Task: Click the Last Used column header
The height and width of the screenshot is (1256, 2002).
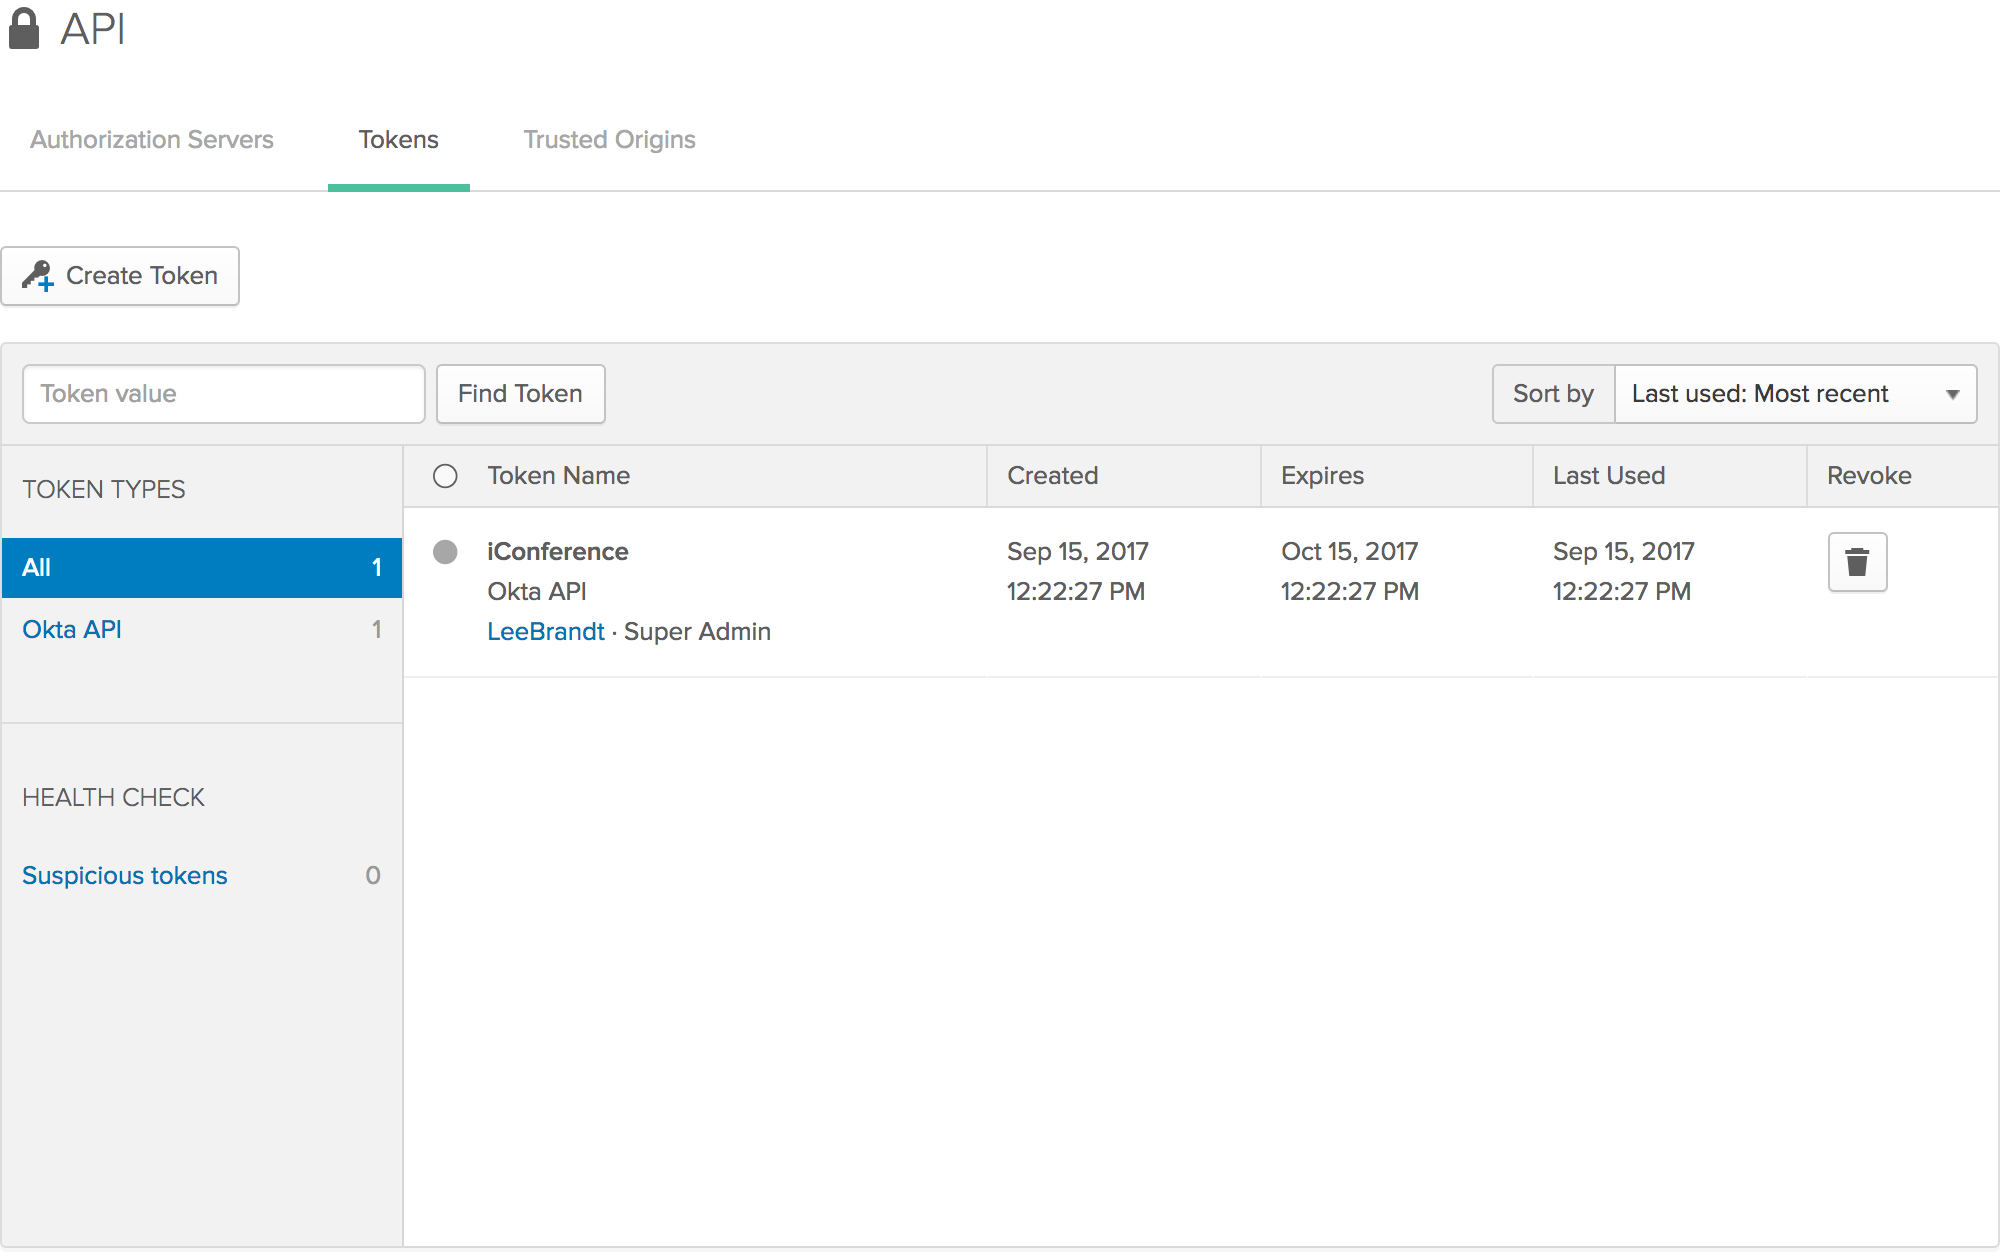Action: tap(1608, 476)
